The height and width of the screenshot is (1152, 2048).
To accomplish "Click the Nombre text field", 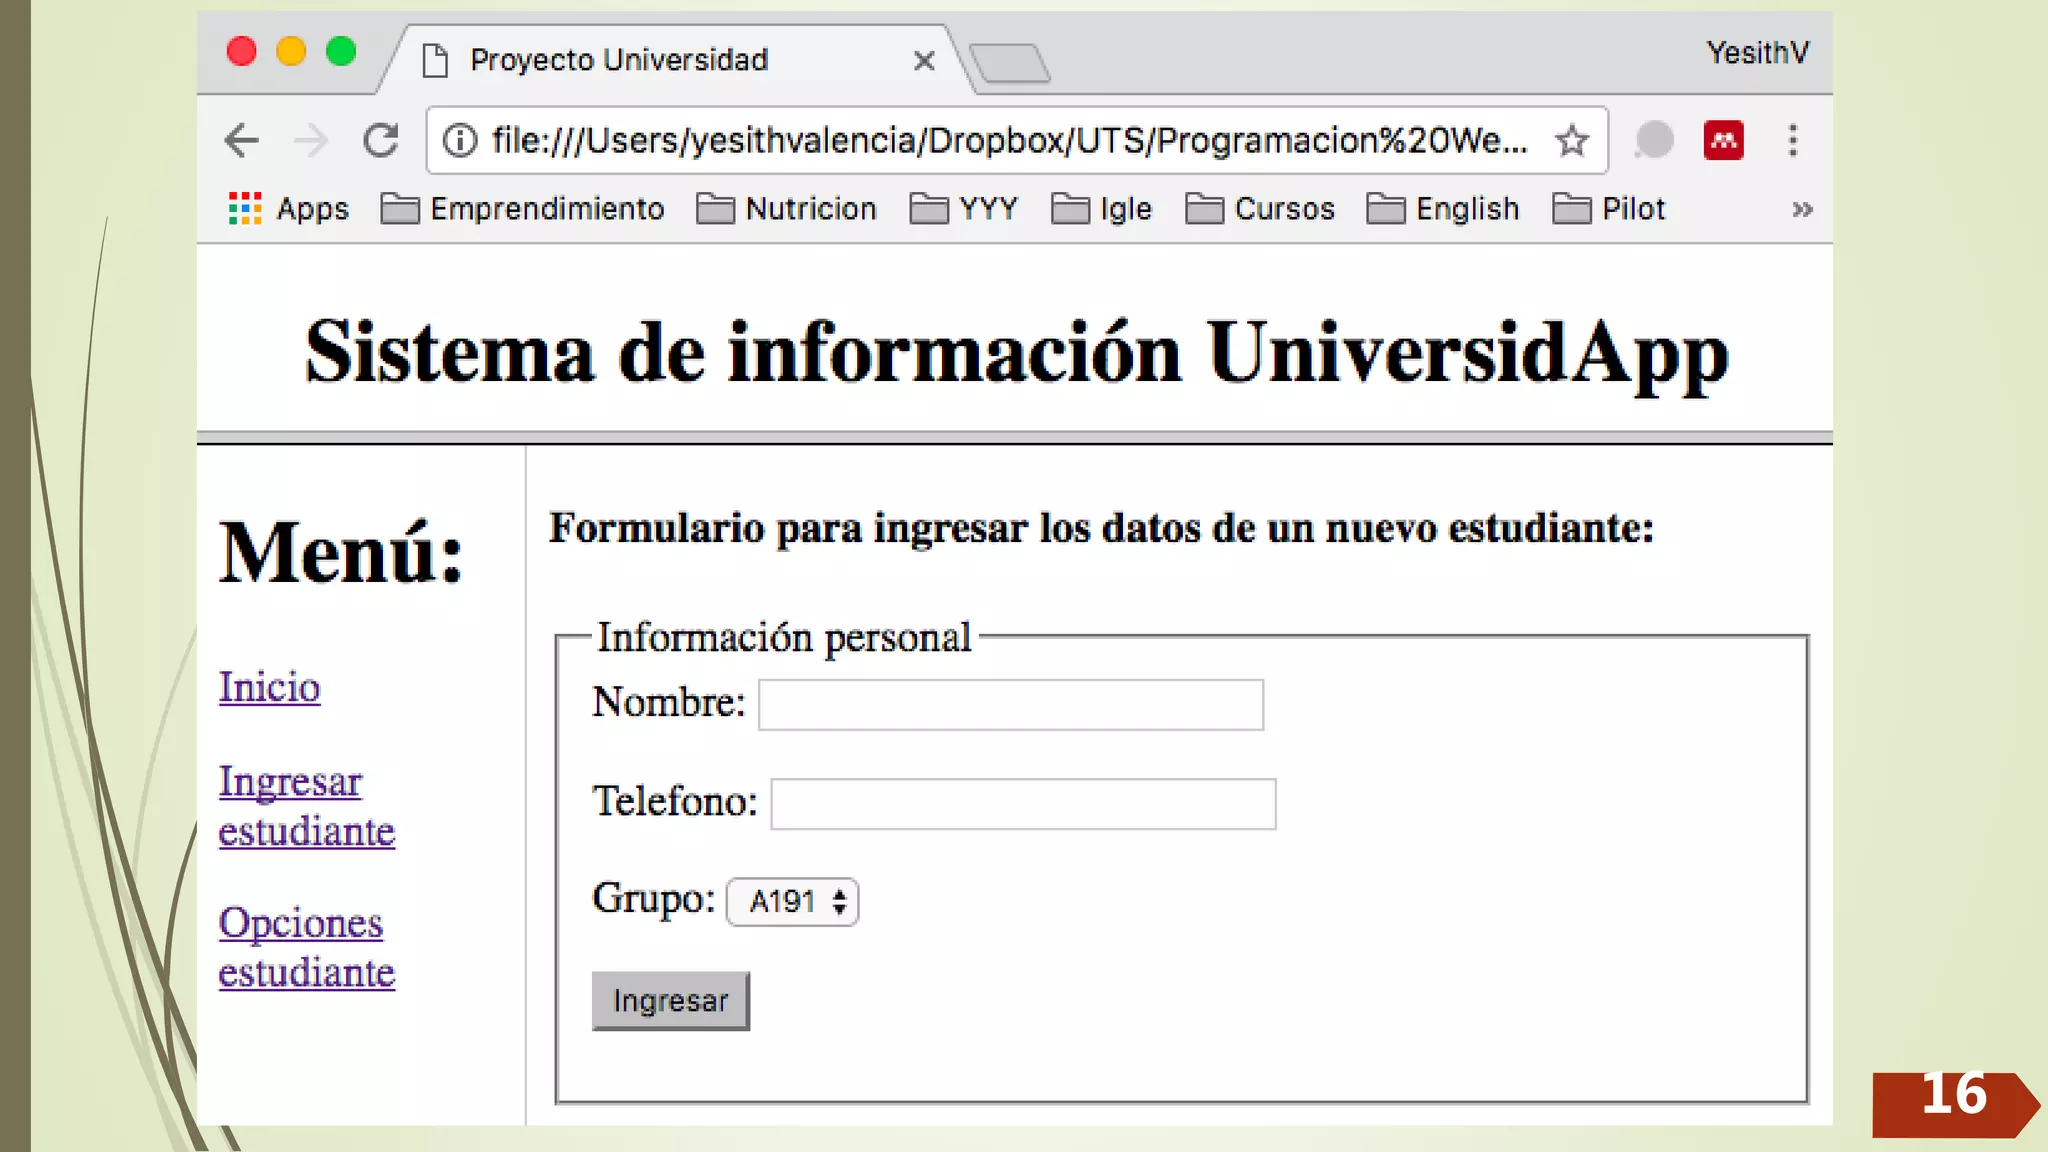I will tap(1010, 705).
